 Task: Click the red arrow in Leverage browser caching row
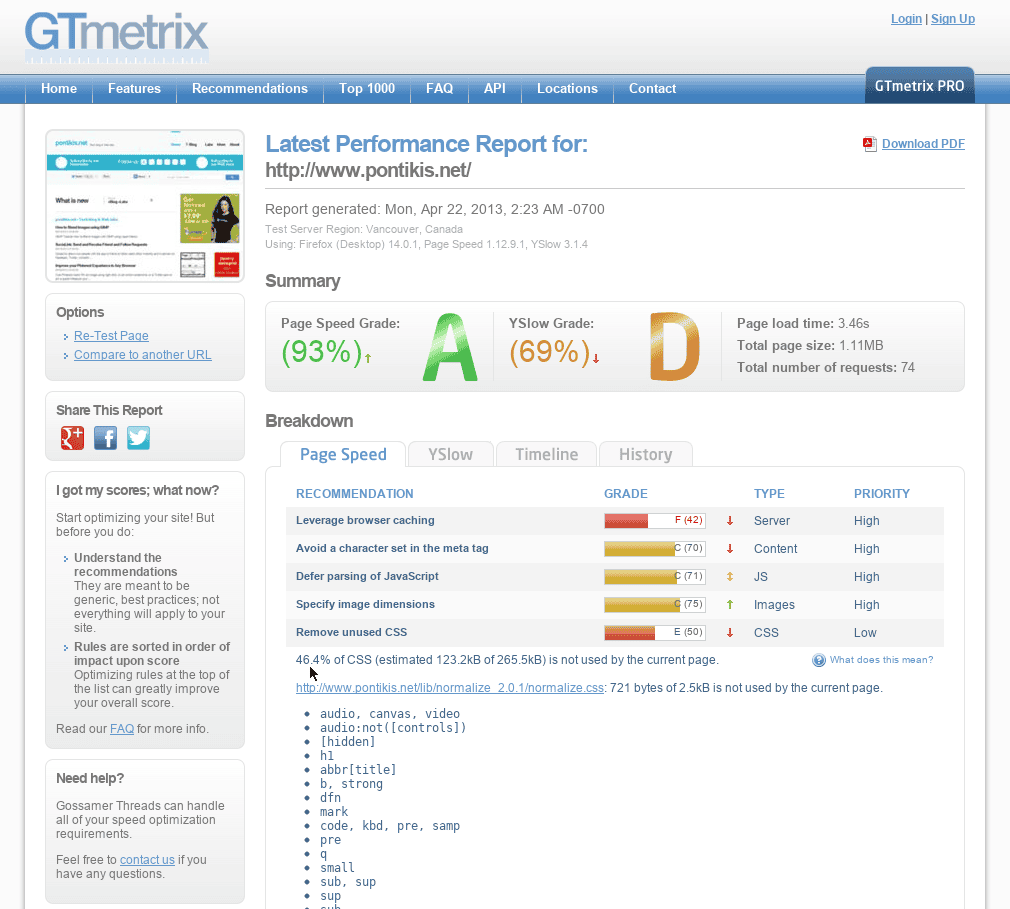730,521
